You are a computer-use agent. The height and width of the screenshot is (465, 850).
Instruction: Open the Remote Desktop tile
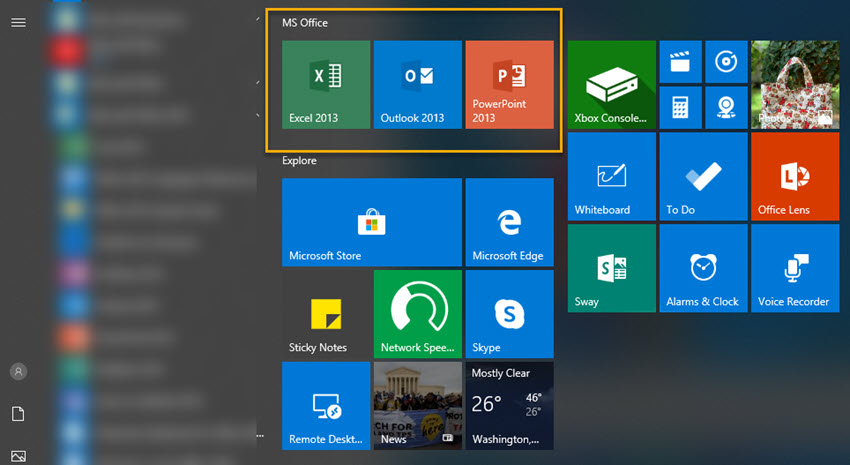tap(326, 405)
